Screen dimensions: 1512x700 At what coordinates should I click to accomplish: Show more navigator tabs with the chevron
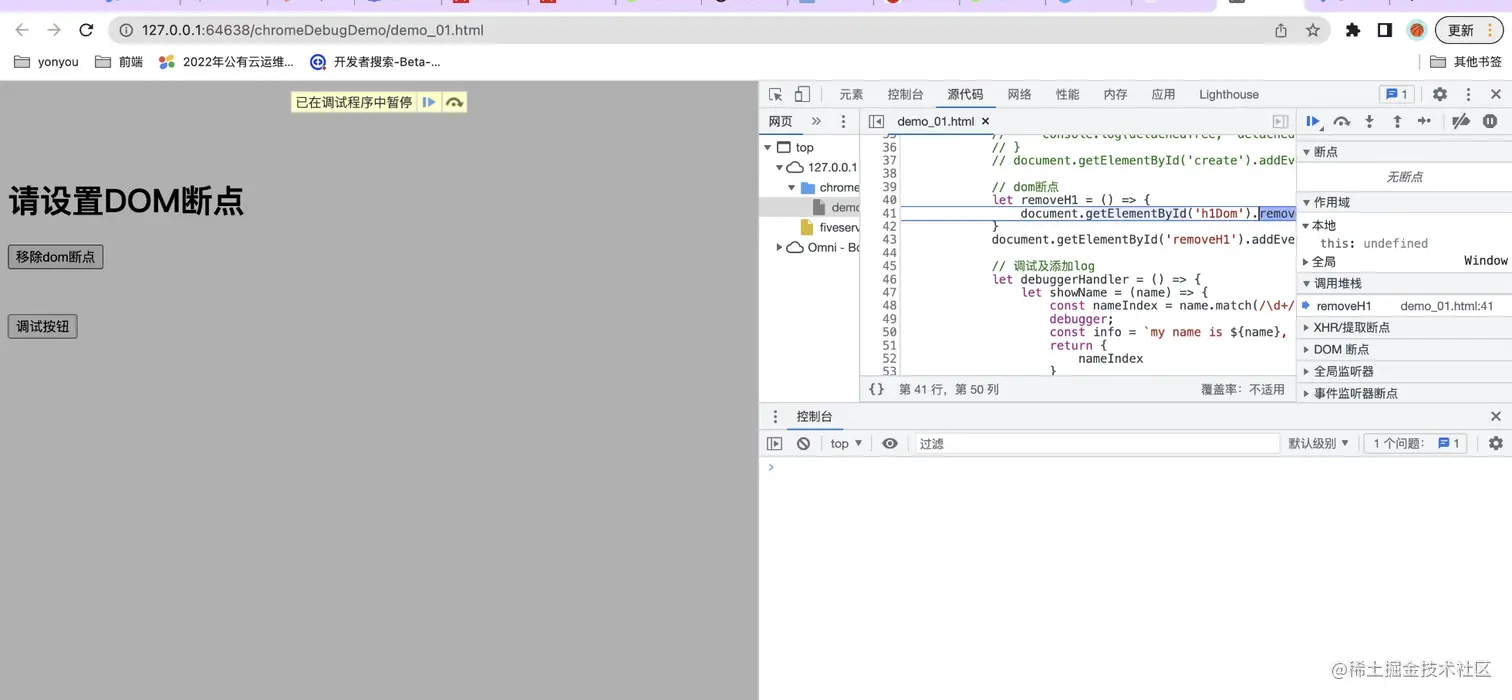(x=816, y=121)
